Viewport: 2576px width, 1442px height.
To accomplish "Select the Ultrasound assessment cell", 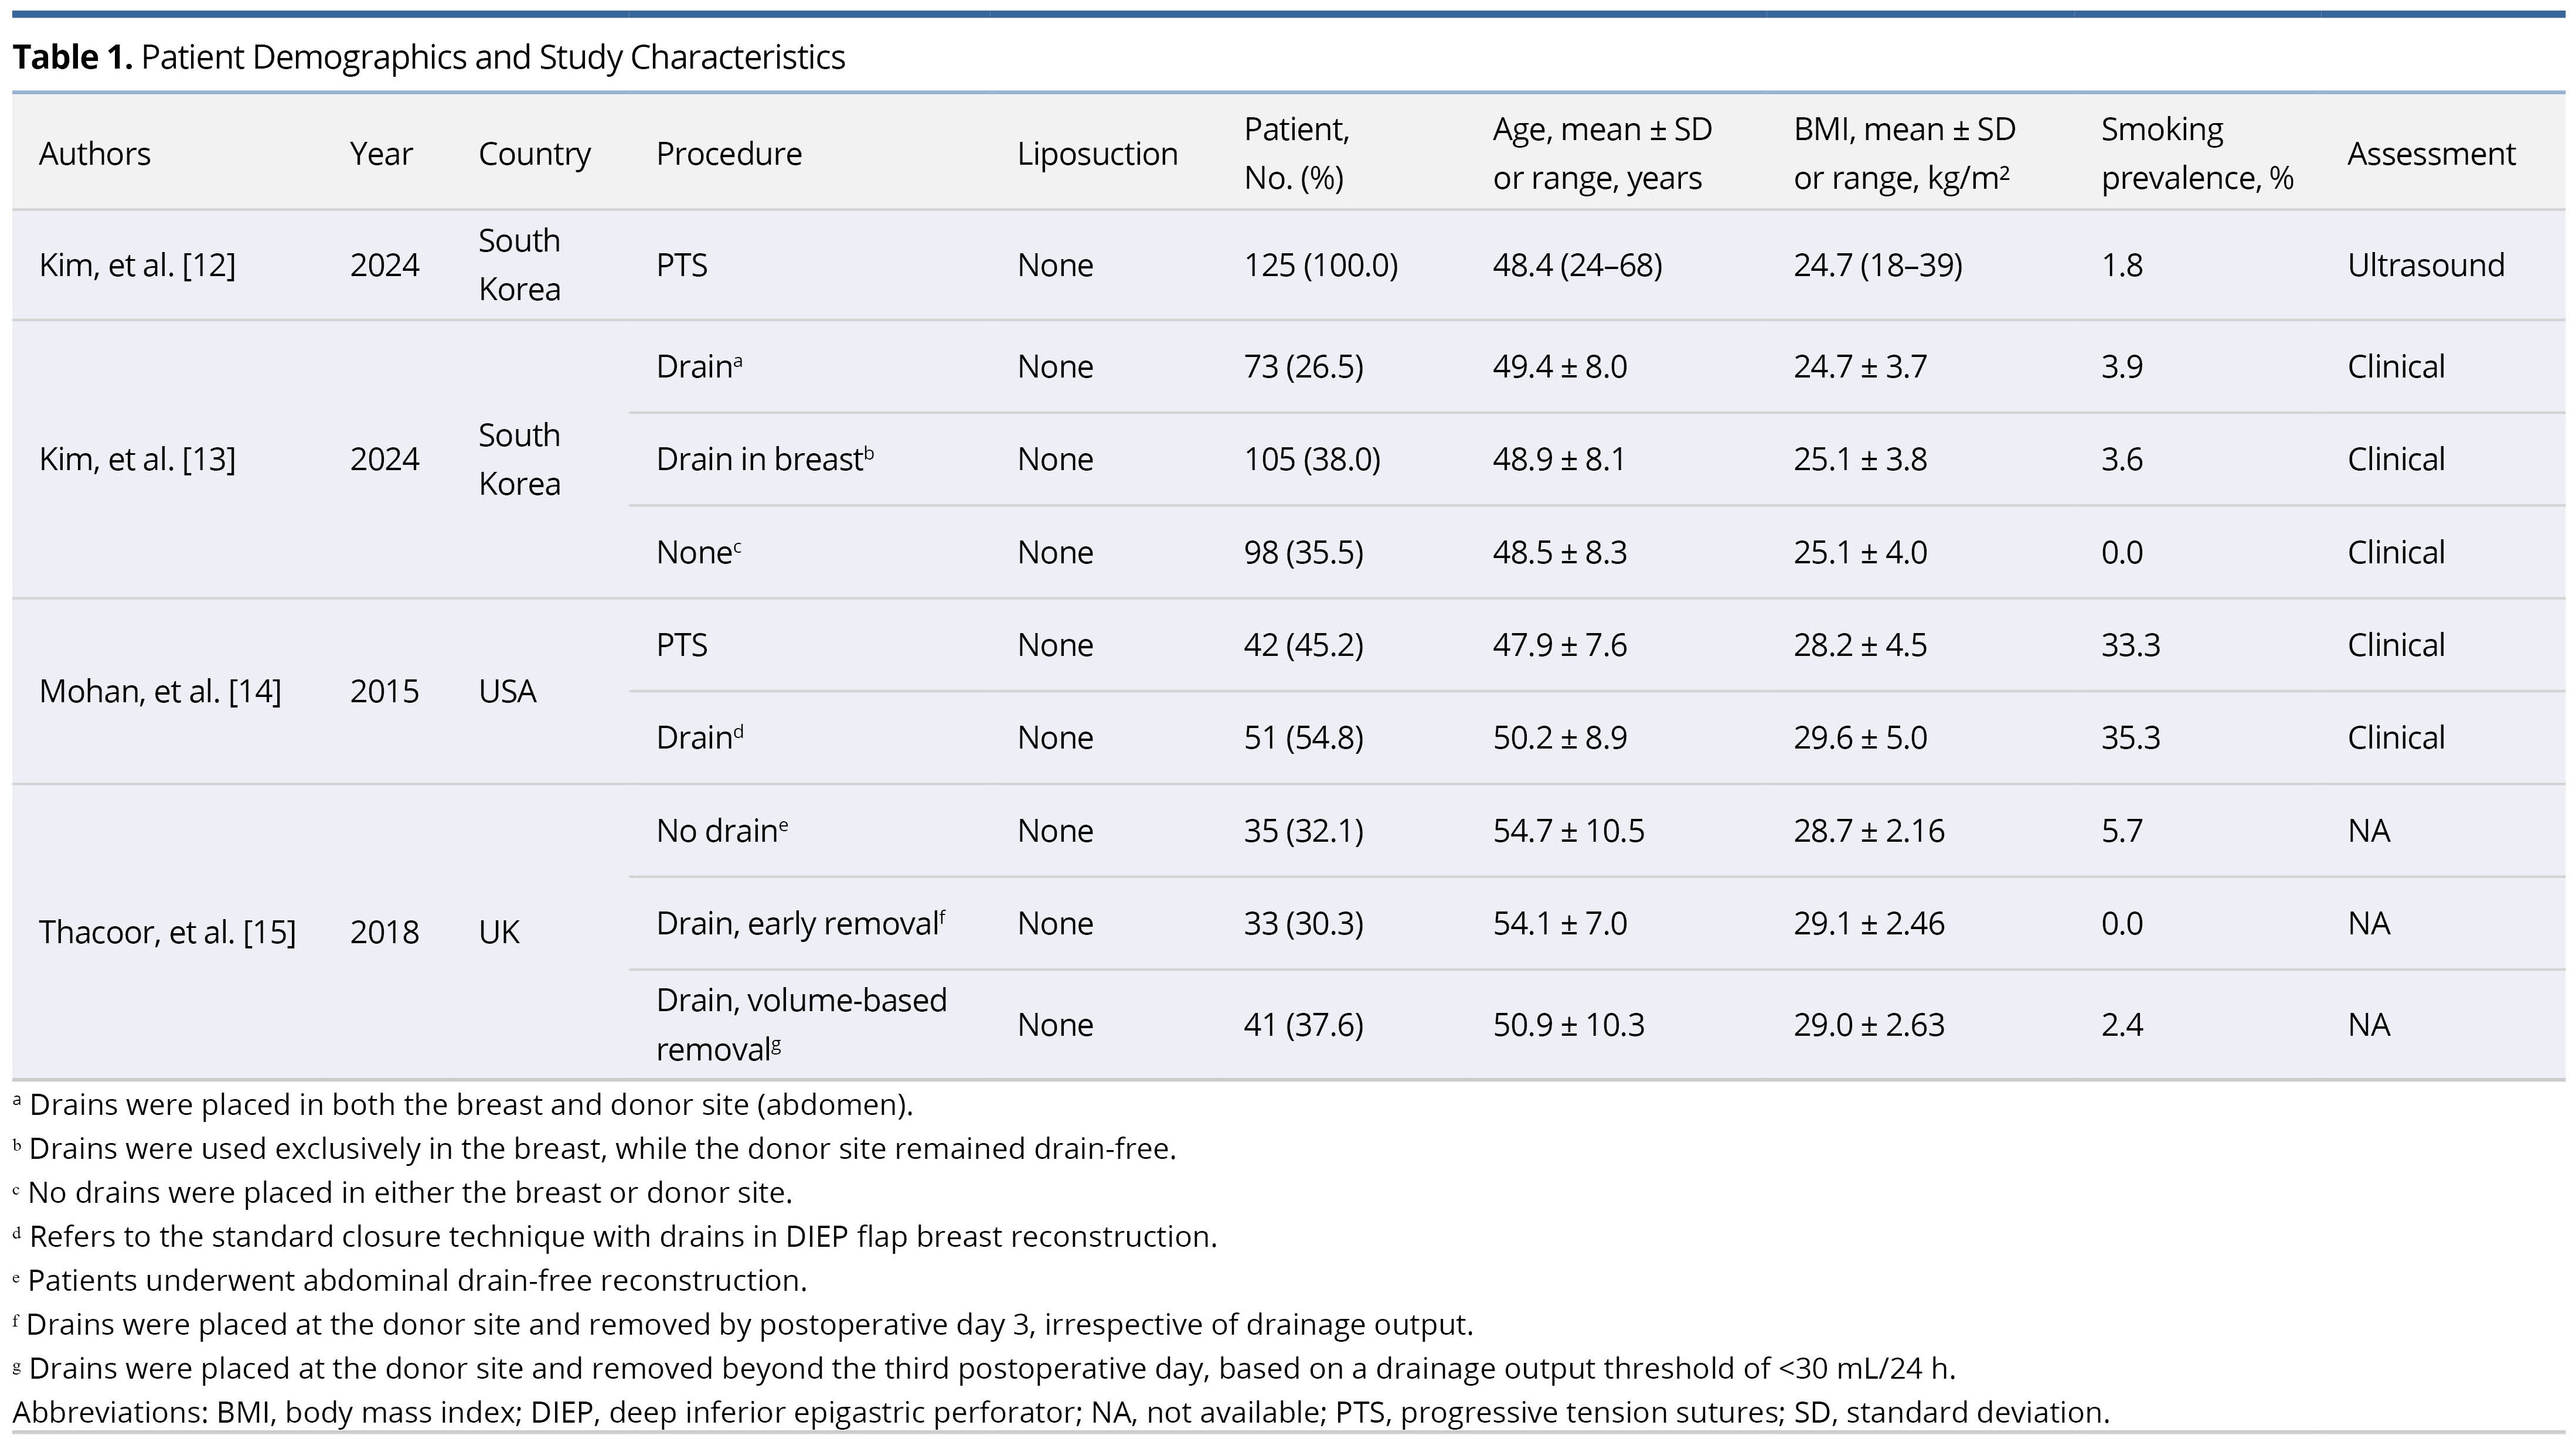I will [x=2426, y=265].
